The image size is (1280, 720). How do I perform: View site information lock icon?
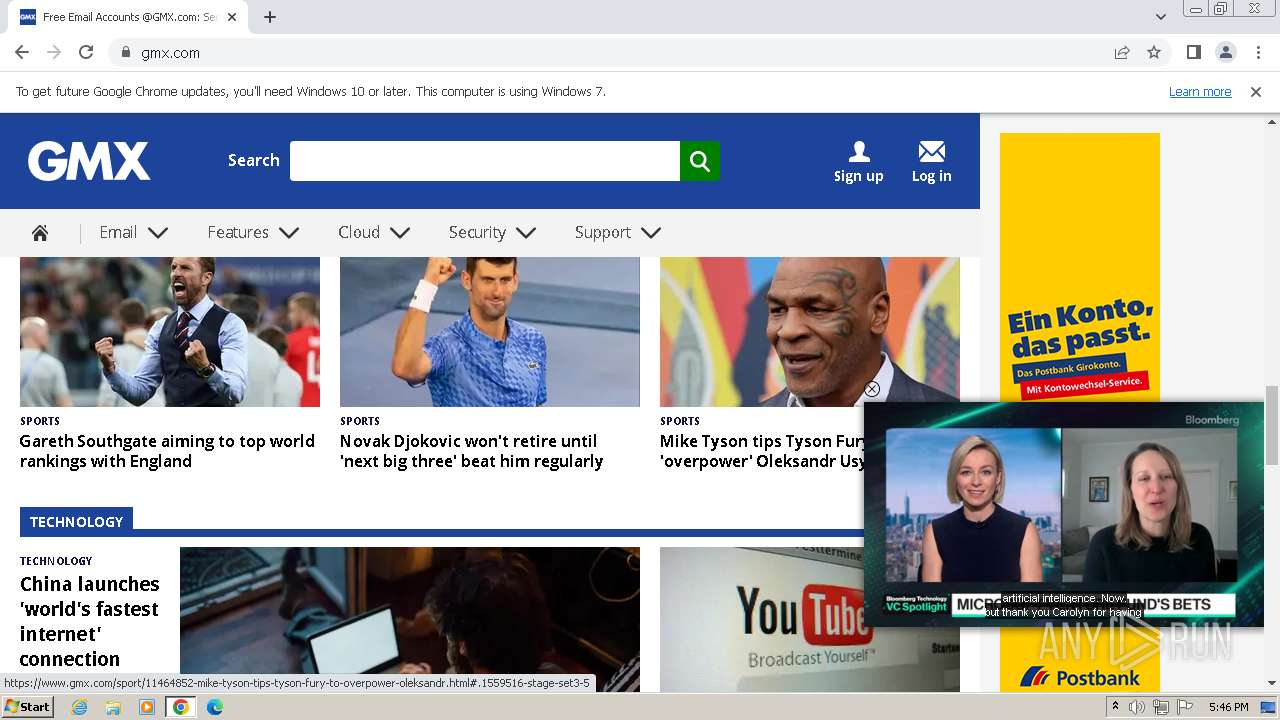126,52
